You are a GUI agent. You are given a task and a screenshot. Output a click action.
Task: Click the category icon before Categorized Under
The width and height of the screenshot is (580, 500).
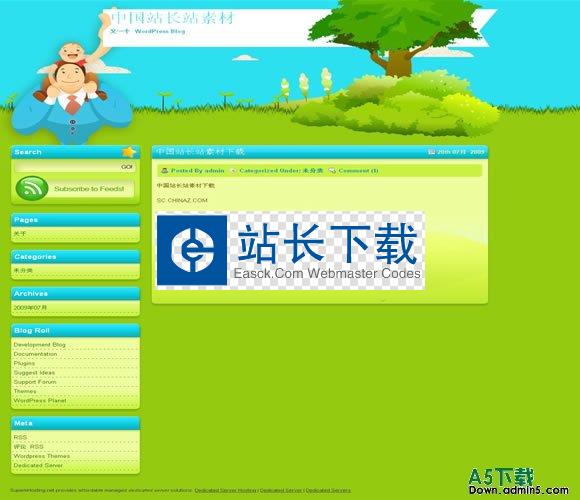coord(233,170)
